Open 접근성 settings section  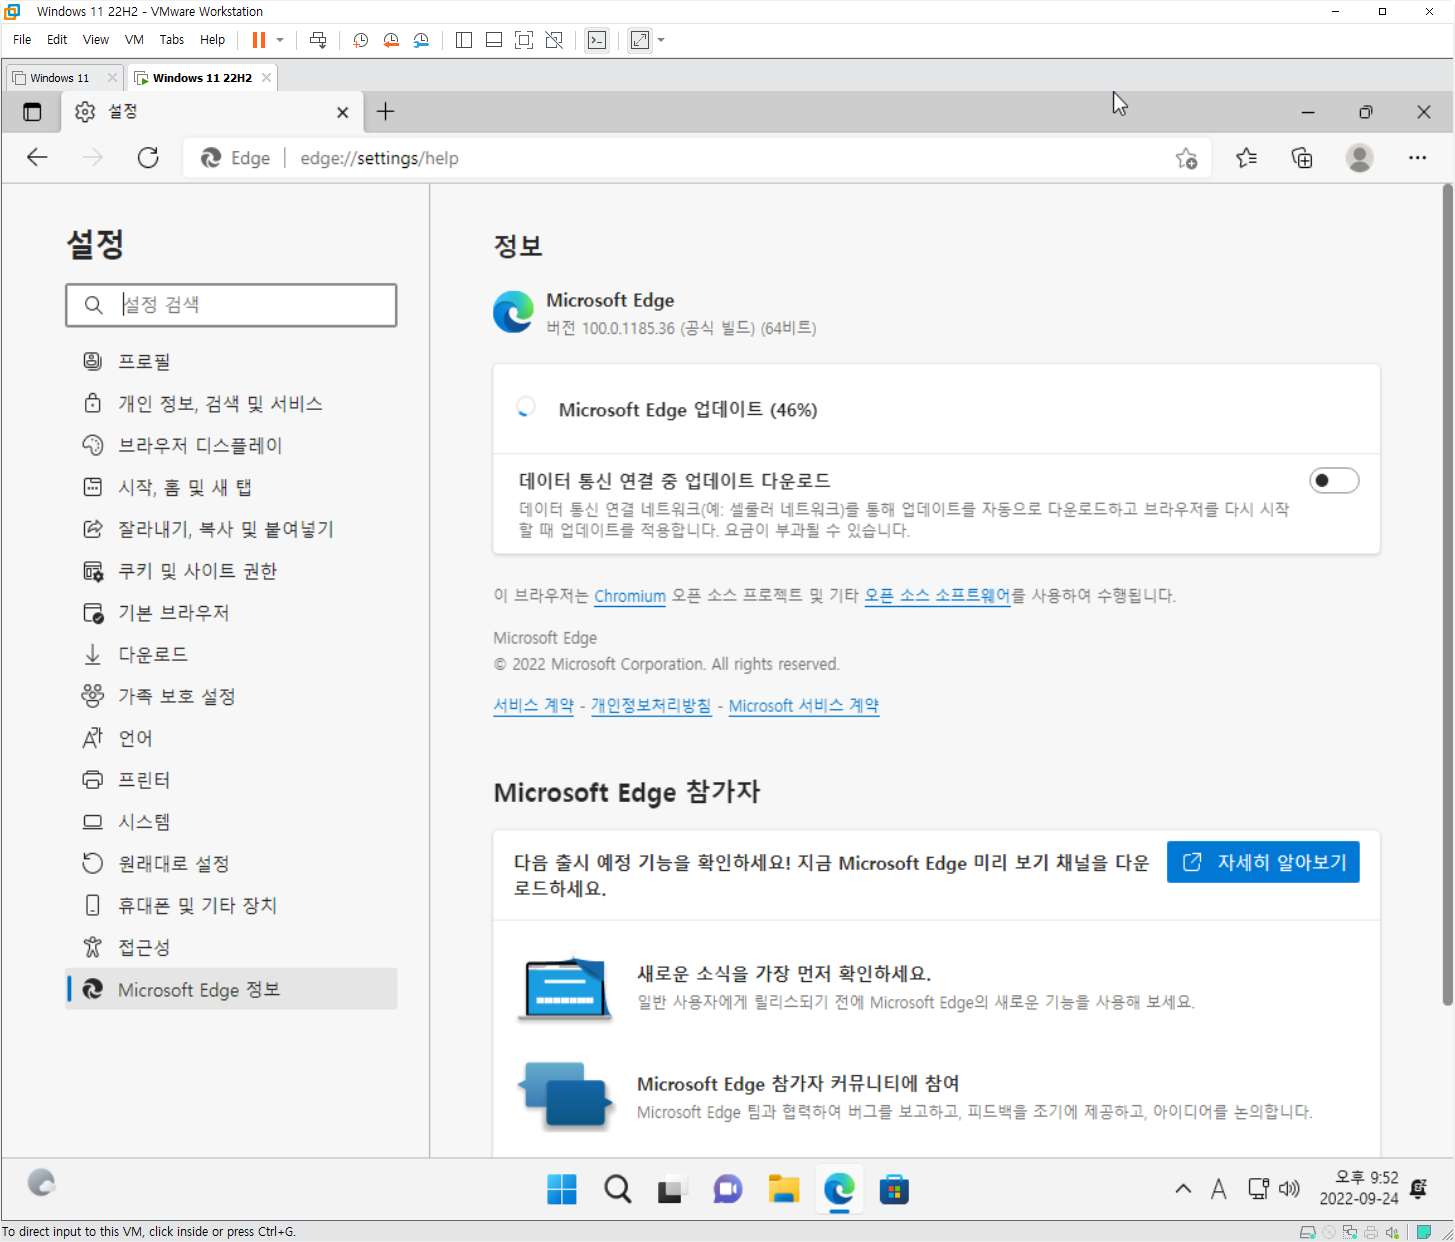tap(231, 948)
